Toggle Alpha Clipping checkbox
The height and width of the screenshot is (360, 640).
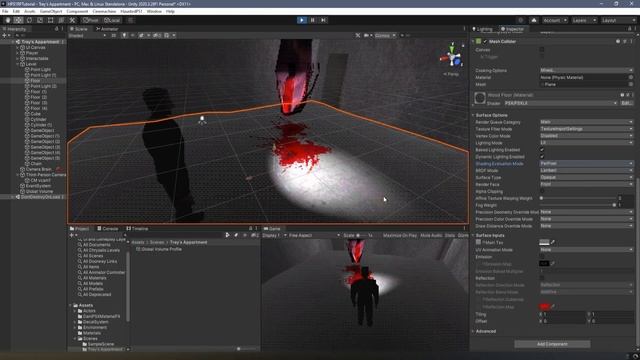(x=542, y=191)
